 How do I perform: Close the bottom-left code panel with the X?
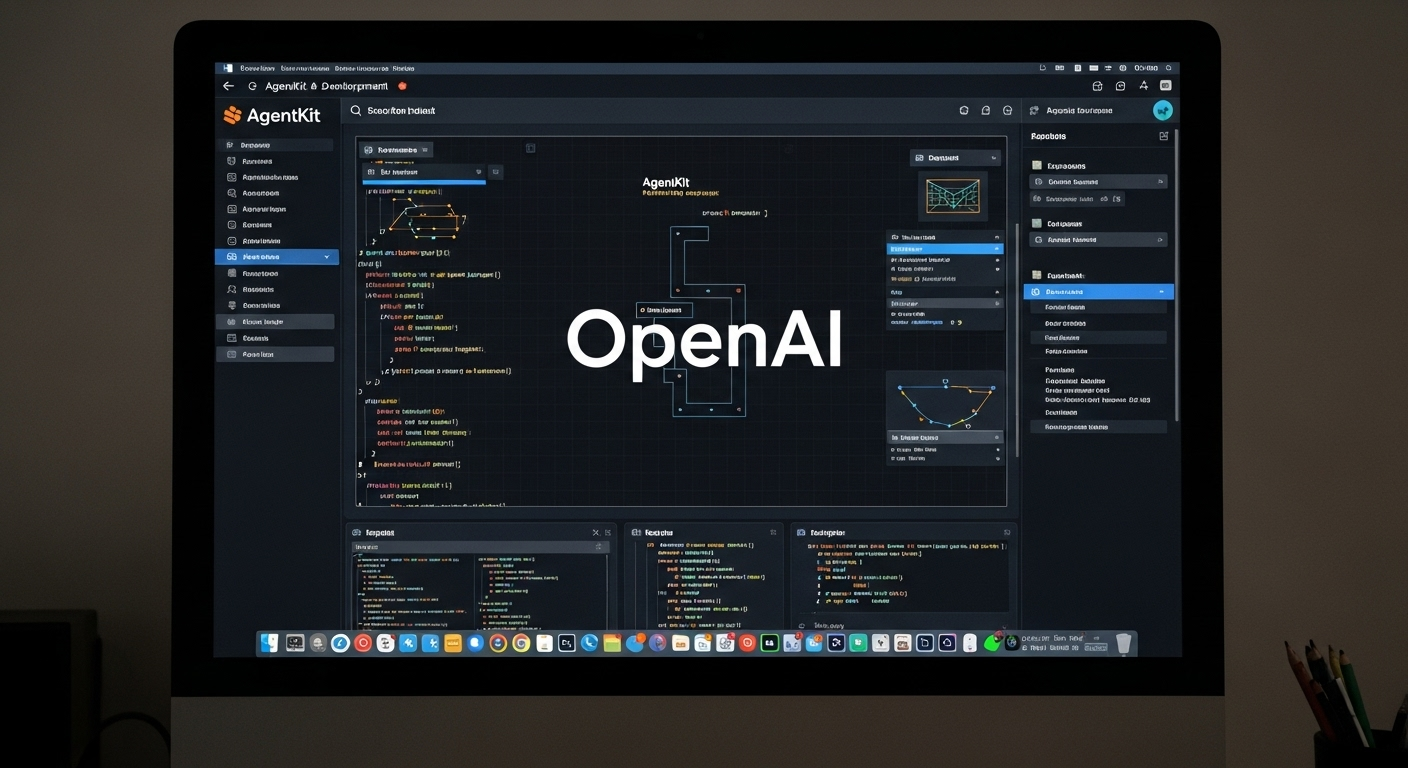tap(596, 533)
